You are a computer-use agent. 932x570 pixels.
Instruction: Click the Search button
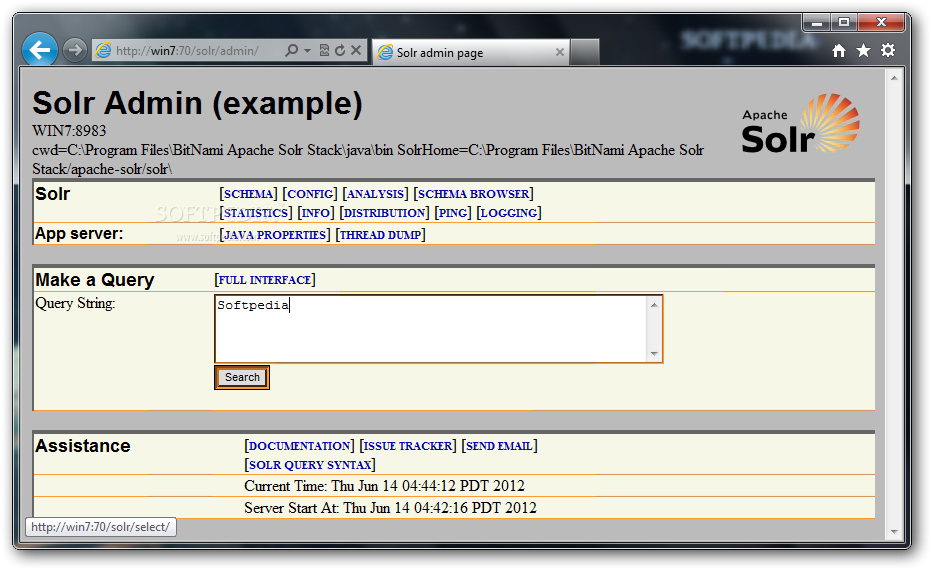coord(242,377)
